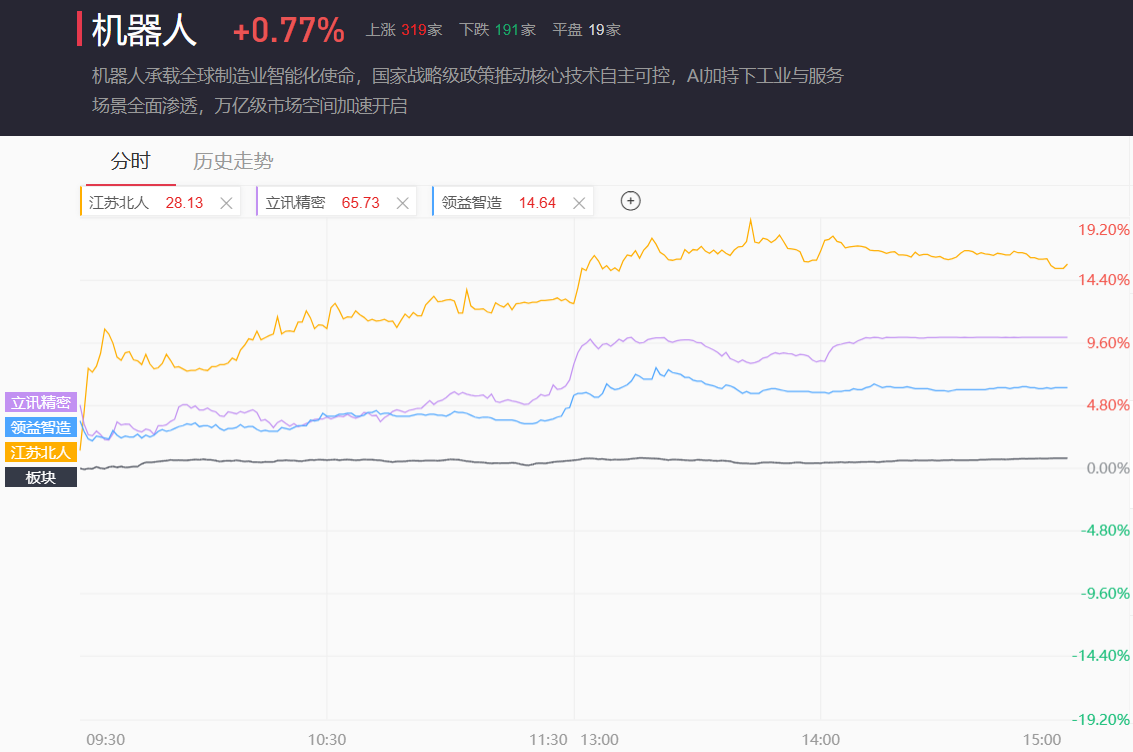Image resolution: width=1133 pixels, height=752 pixels.
Task: Click the 14:00 time axis label
Action: click(820, 739)
